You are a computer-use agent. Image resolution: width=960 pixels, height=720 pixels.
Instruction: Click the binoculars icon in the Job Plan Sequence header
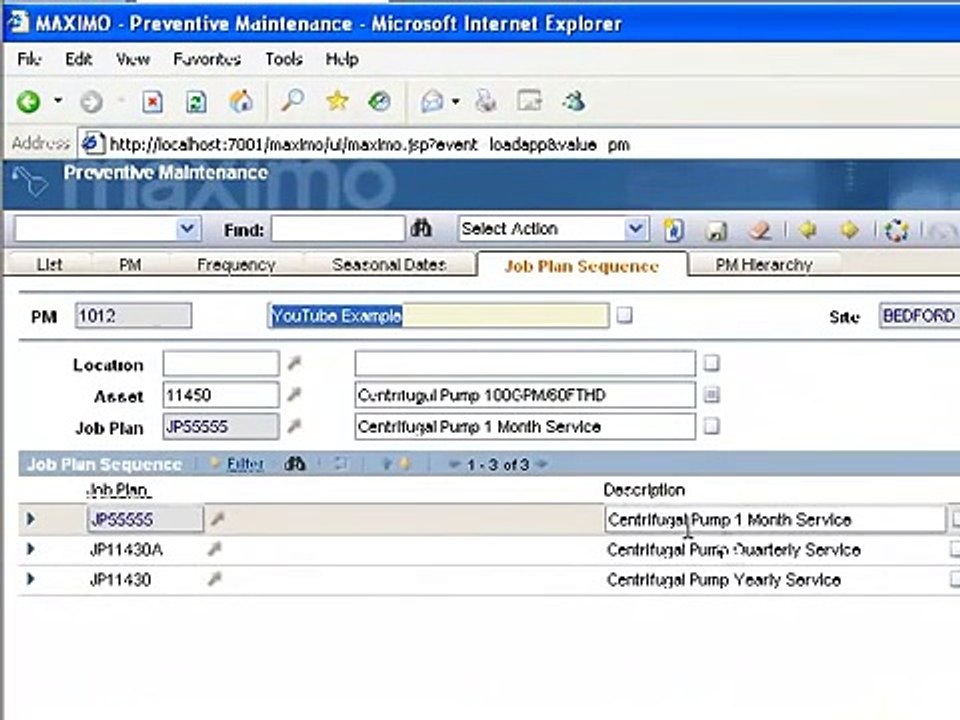[294, 464]
